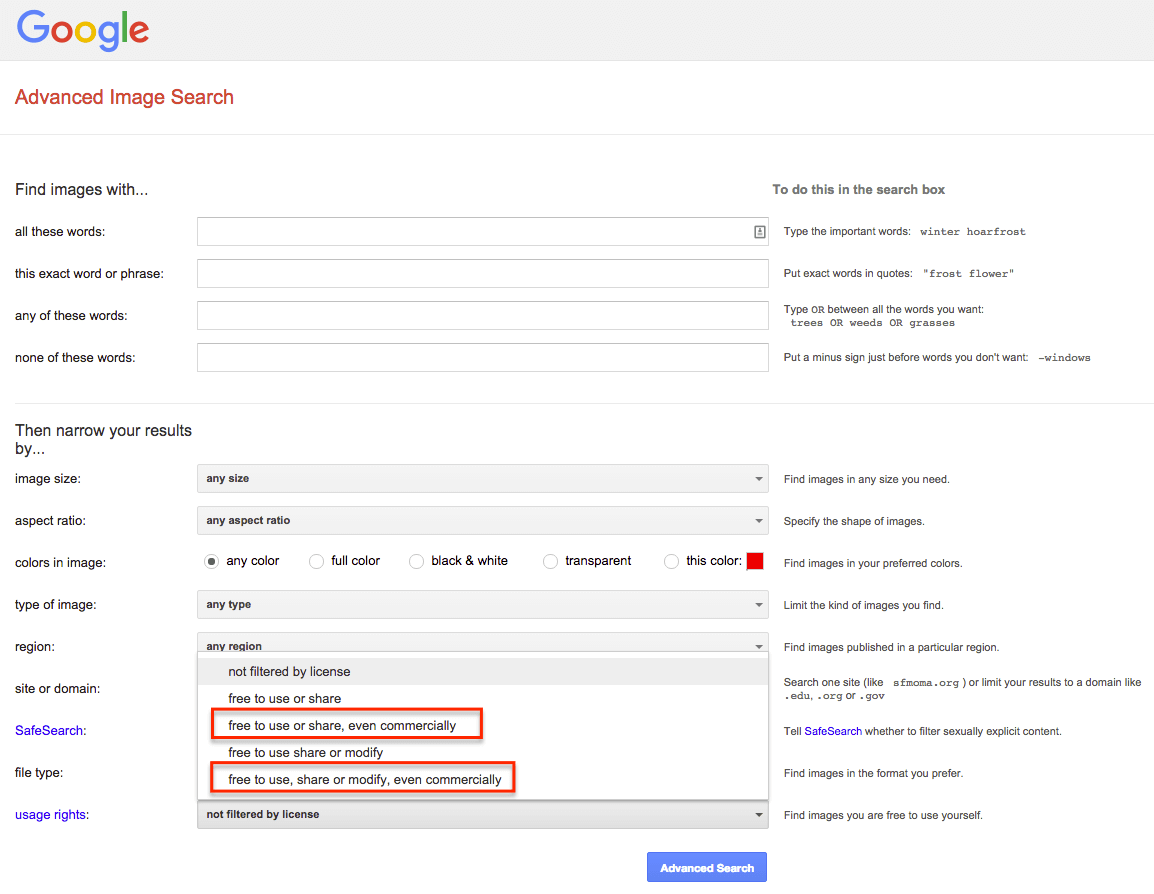Select free to use share or modify option
The width and height of the screenshot is (1154, 894).
(x=483, y=753)
